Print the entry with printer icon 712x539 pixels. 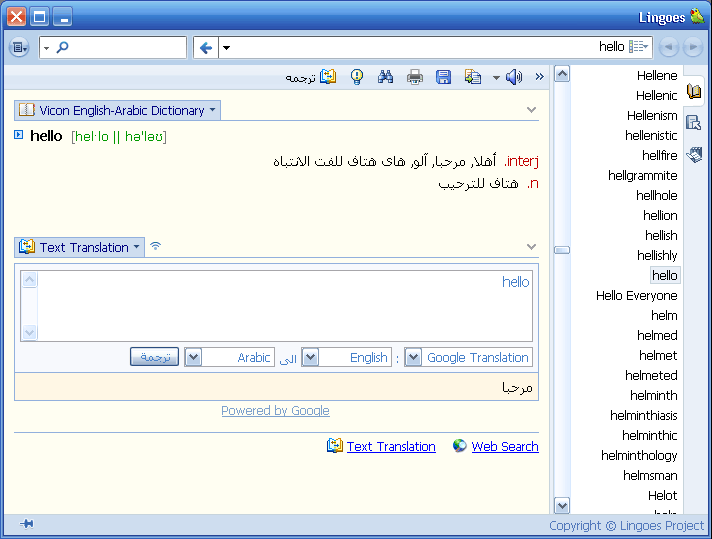click(x=415, y=77)
